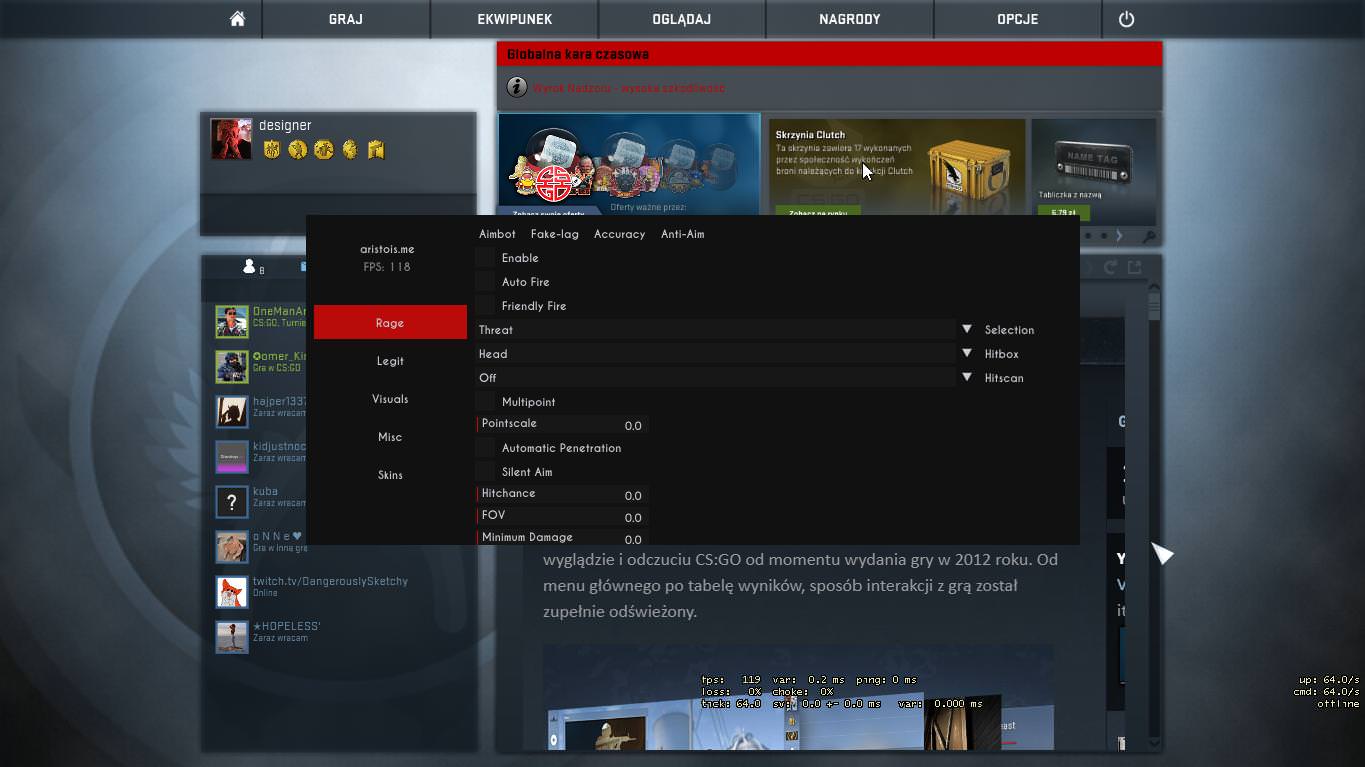
Task: Switch to the Accuracy tab
Action: (x=619, y=234)
